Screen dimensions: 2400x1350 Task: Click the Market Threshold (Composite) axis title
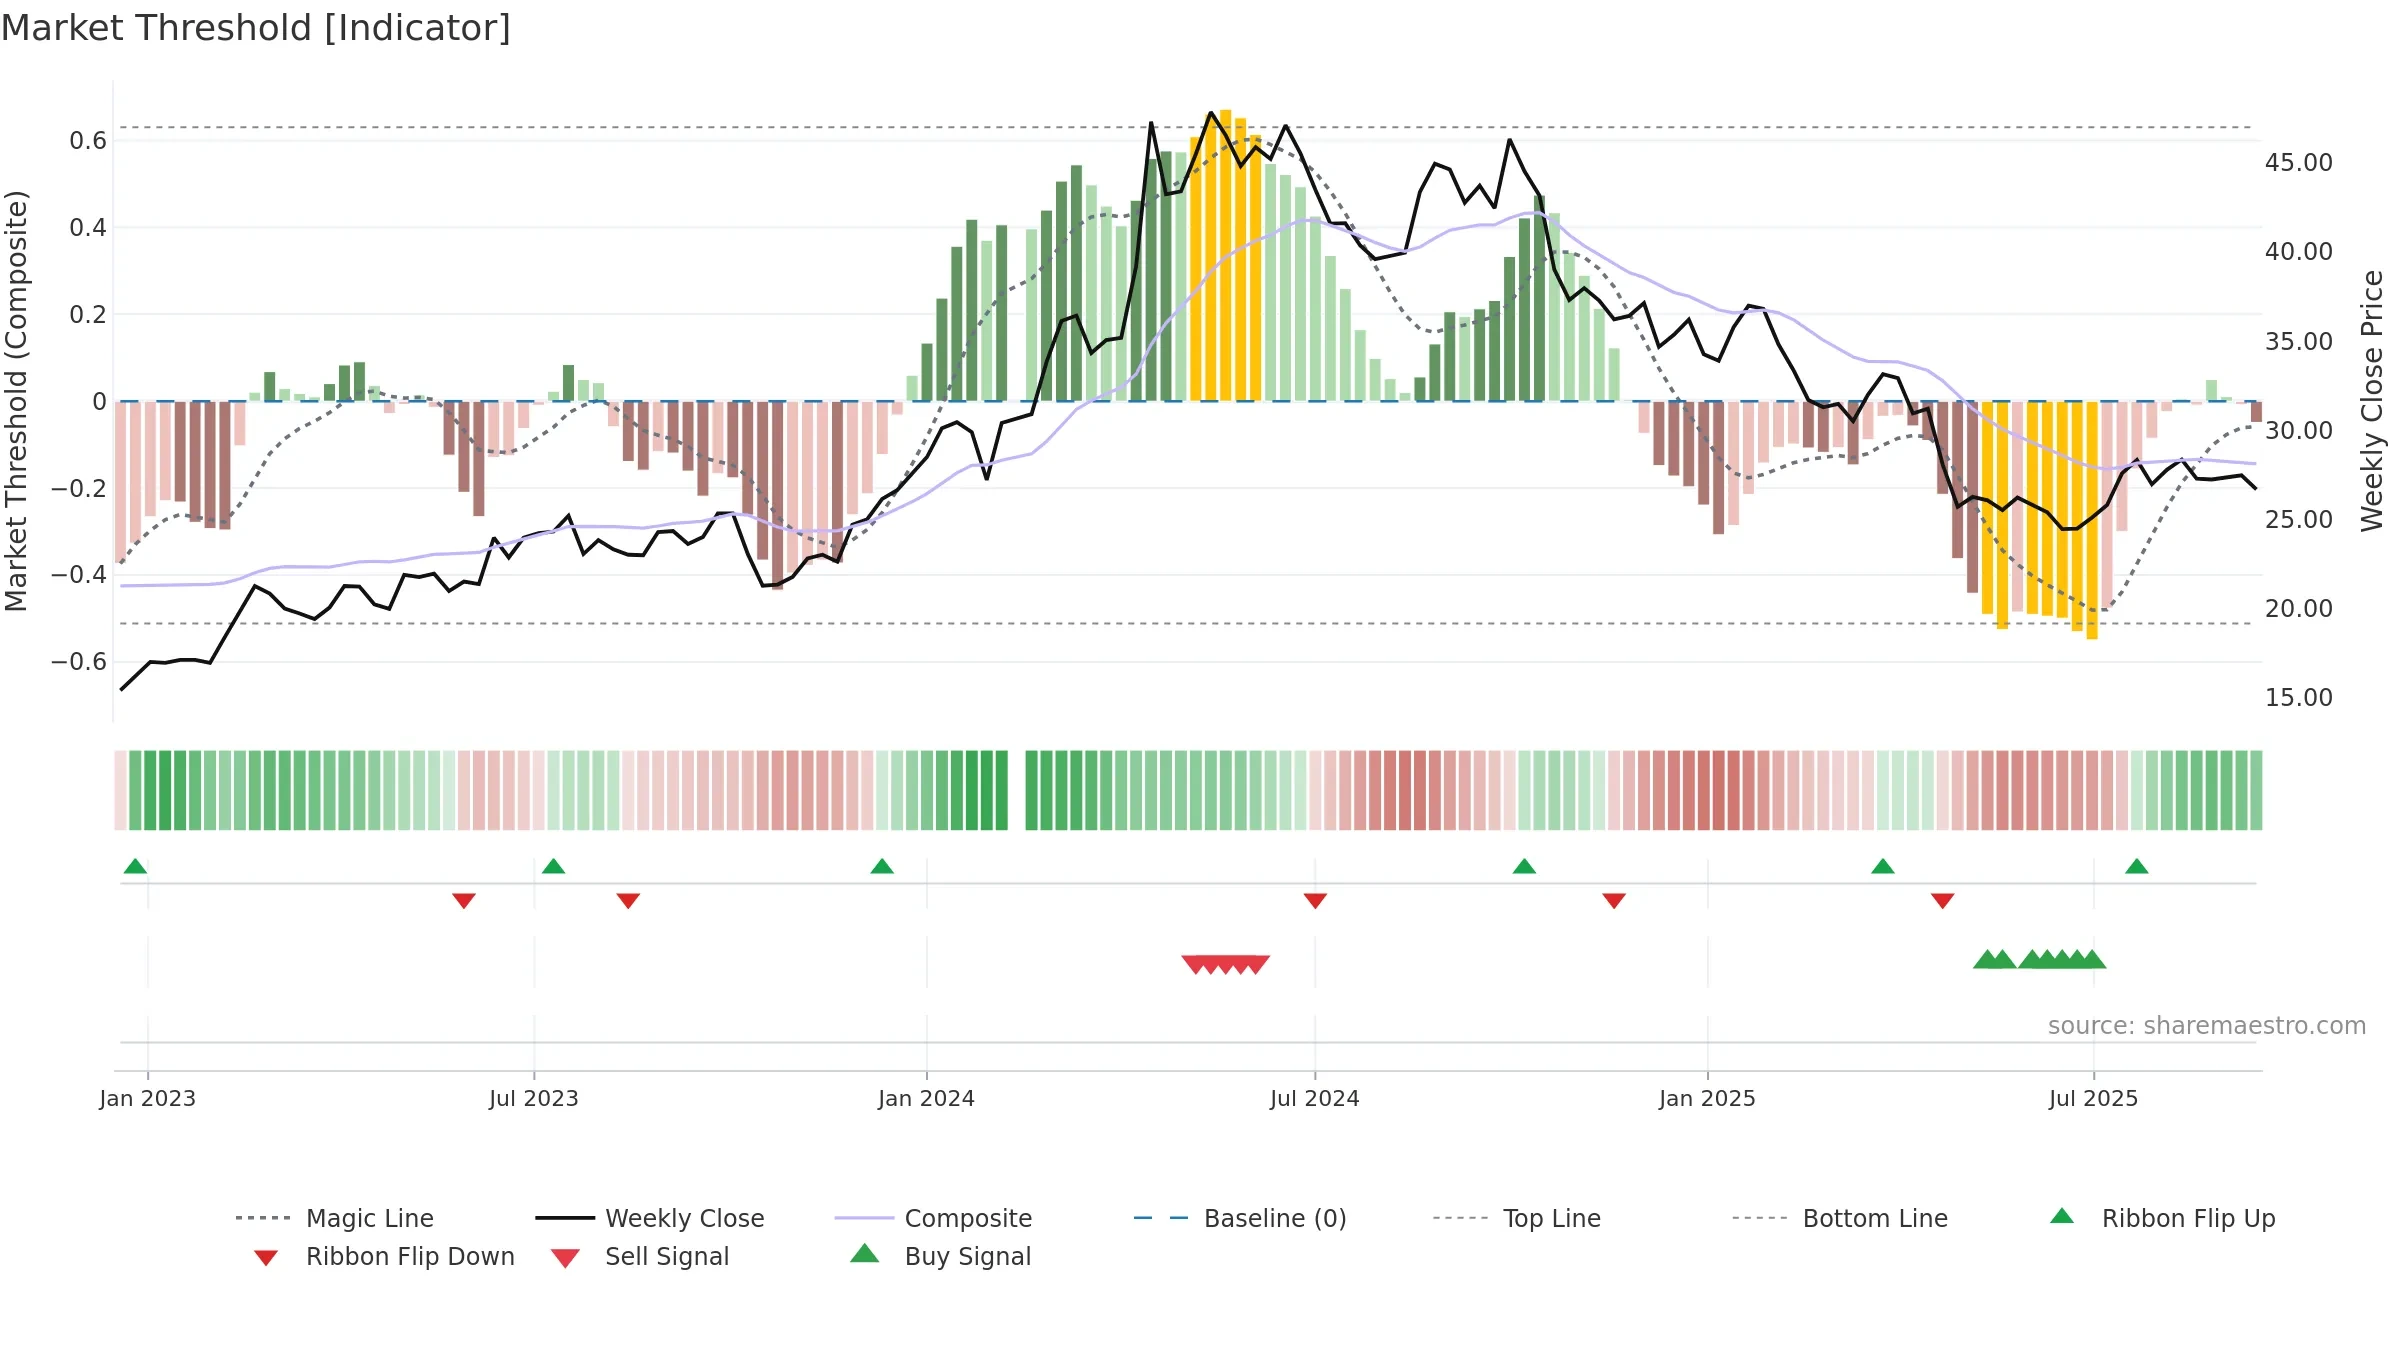pyautogui.click(x=16, y=401)
